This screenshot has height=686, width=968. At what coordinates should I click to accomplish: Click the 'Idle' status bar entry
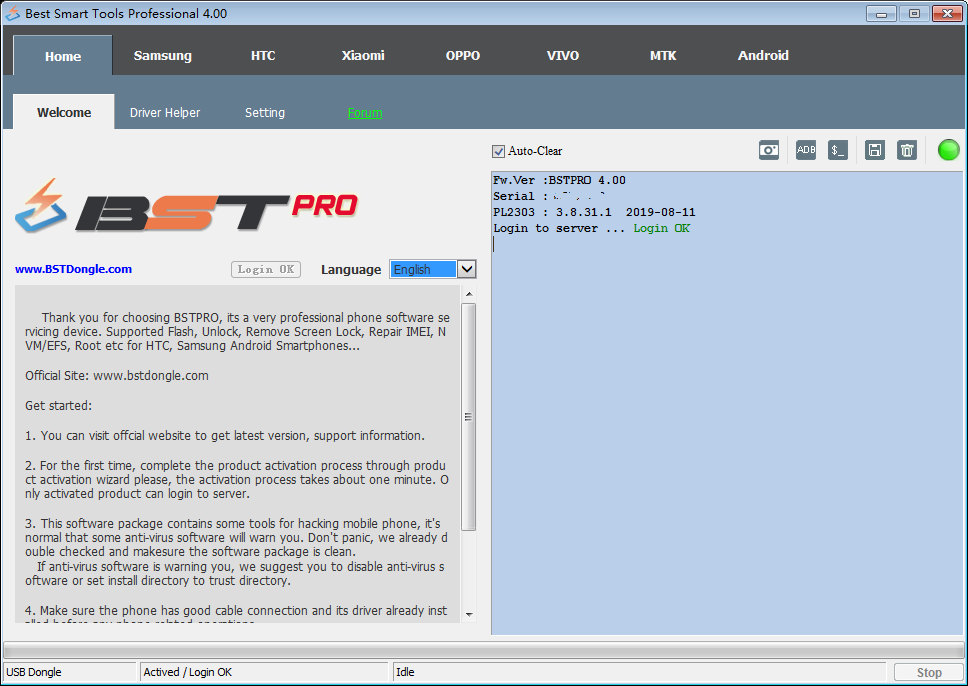click(640, 672)
